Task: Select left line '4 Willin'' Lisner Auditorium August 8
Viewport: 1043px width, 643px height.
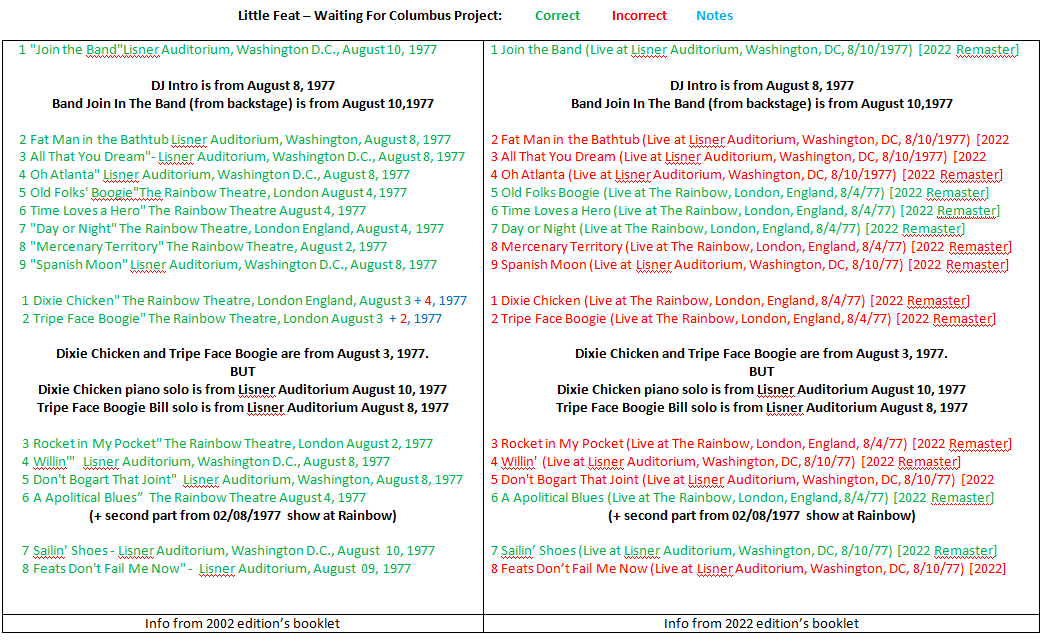Action: 206,461
